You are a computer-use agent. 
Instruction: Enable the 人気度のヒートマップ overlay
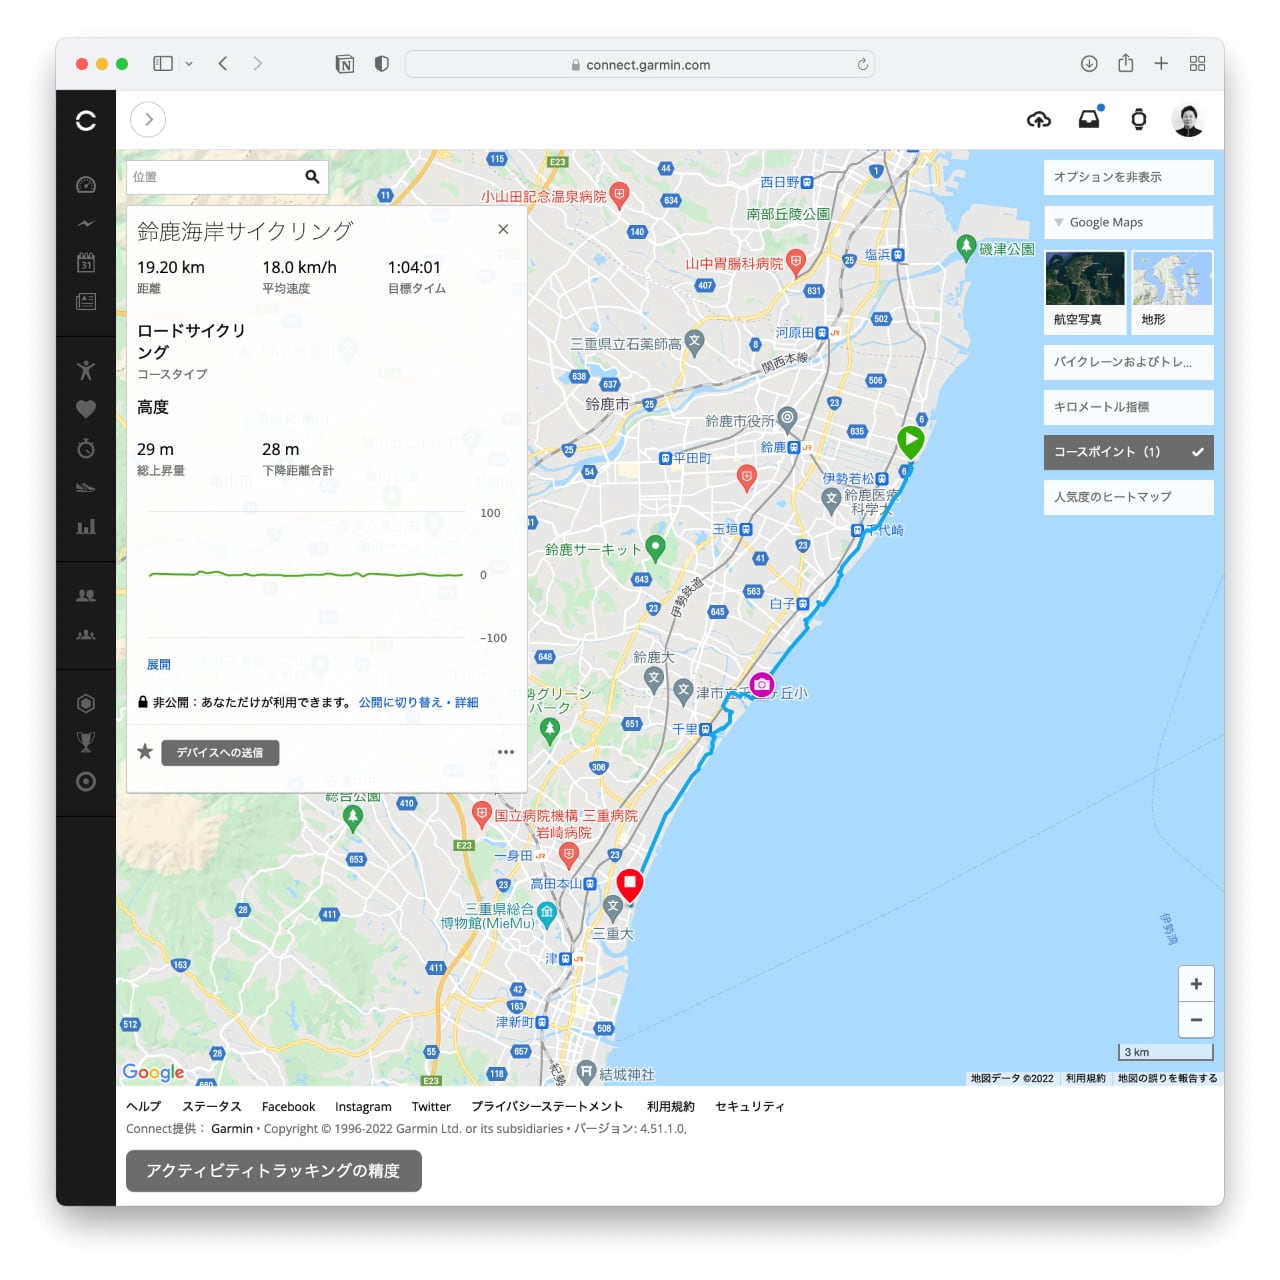point(1128,497)
